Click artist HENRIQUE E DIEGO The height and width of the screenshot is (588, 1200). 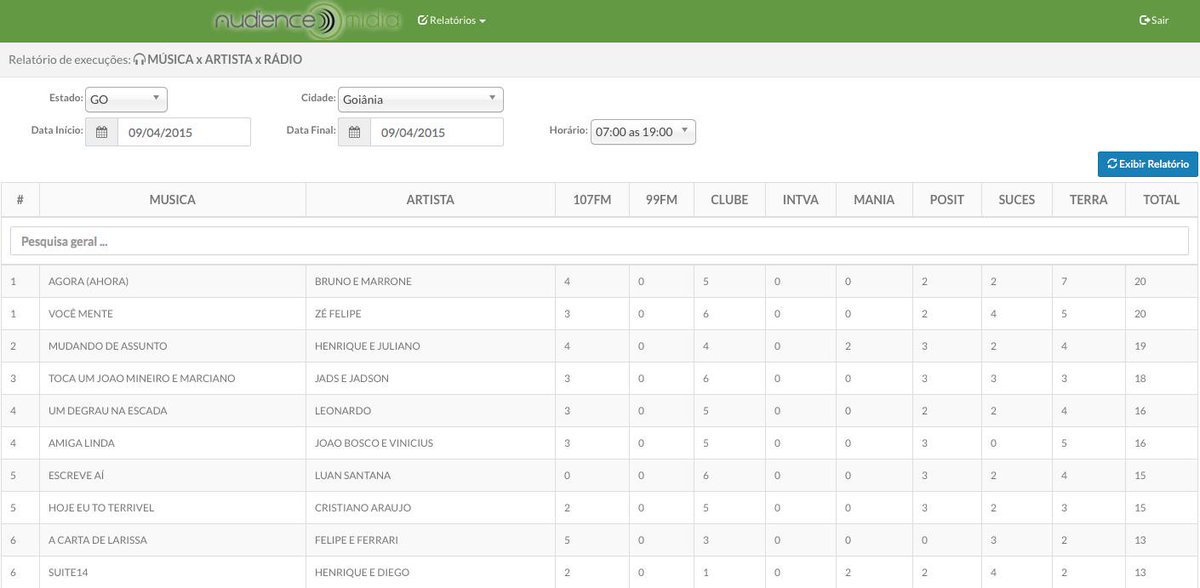tap(361, 572)
